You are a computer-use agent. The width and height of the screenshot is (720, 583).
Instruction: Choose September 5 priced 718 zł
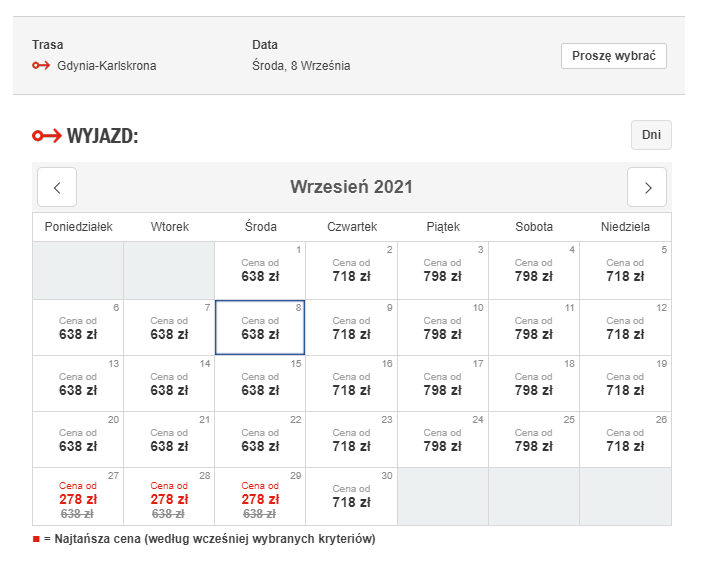click(625, 271)
